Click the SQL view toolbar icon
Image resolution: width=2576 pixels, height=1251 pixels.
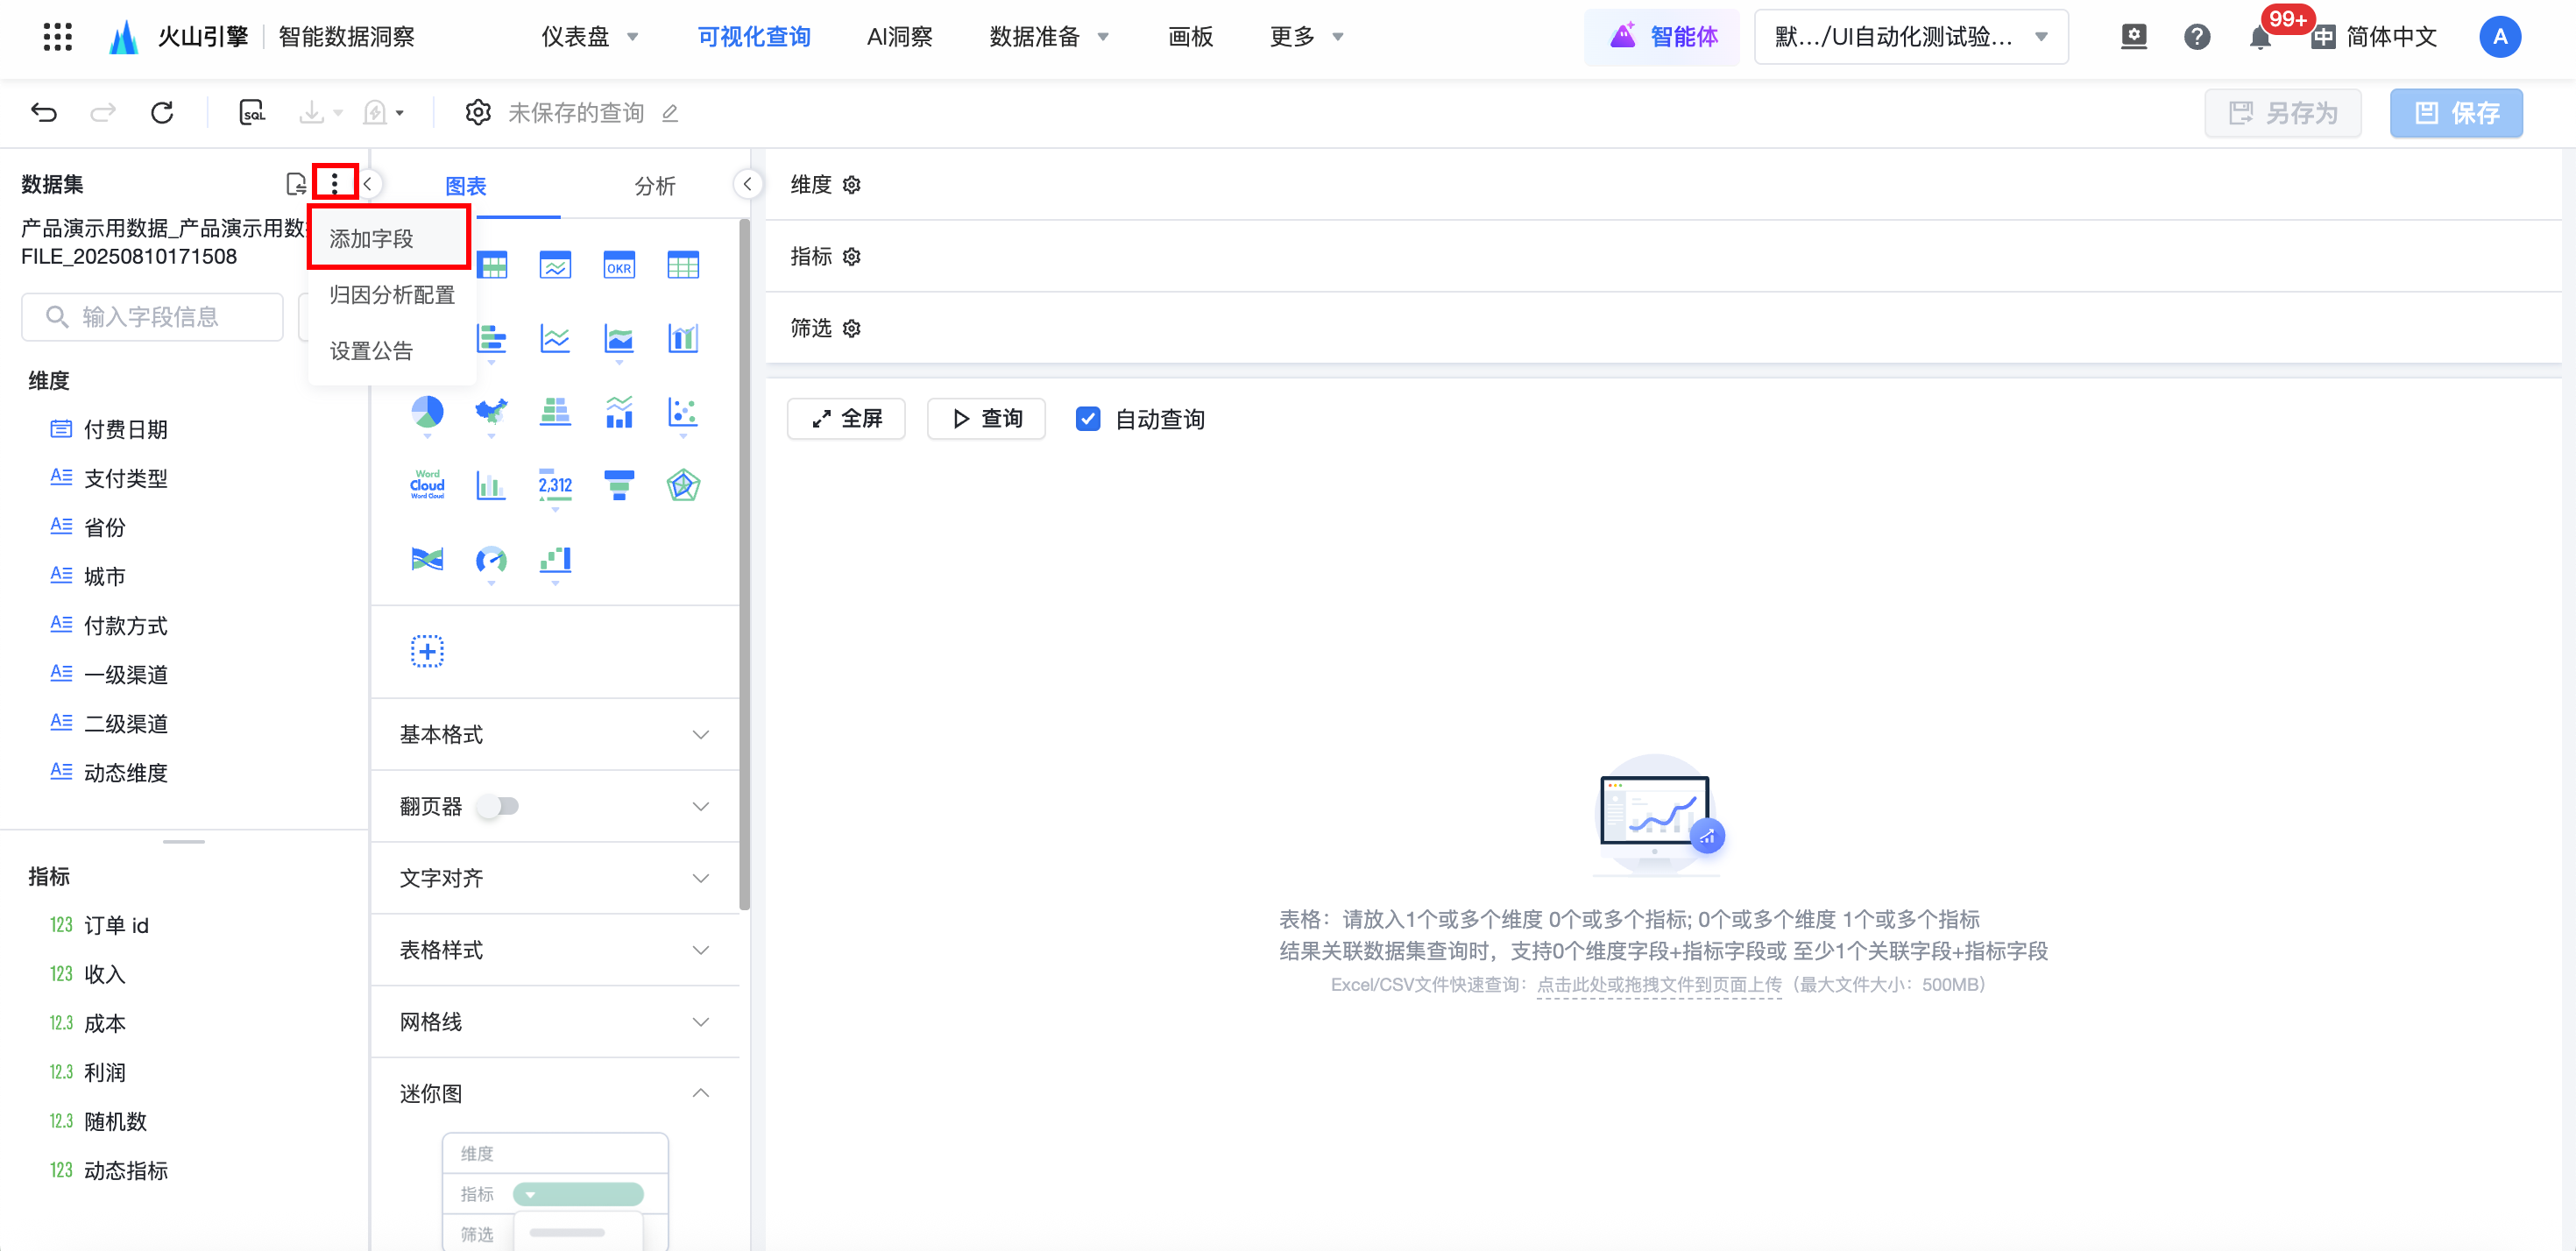(x=252, y=112)
